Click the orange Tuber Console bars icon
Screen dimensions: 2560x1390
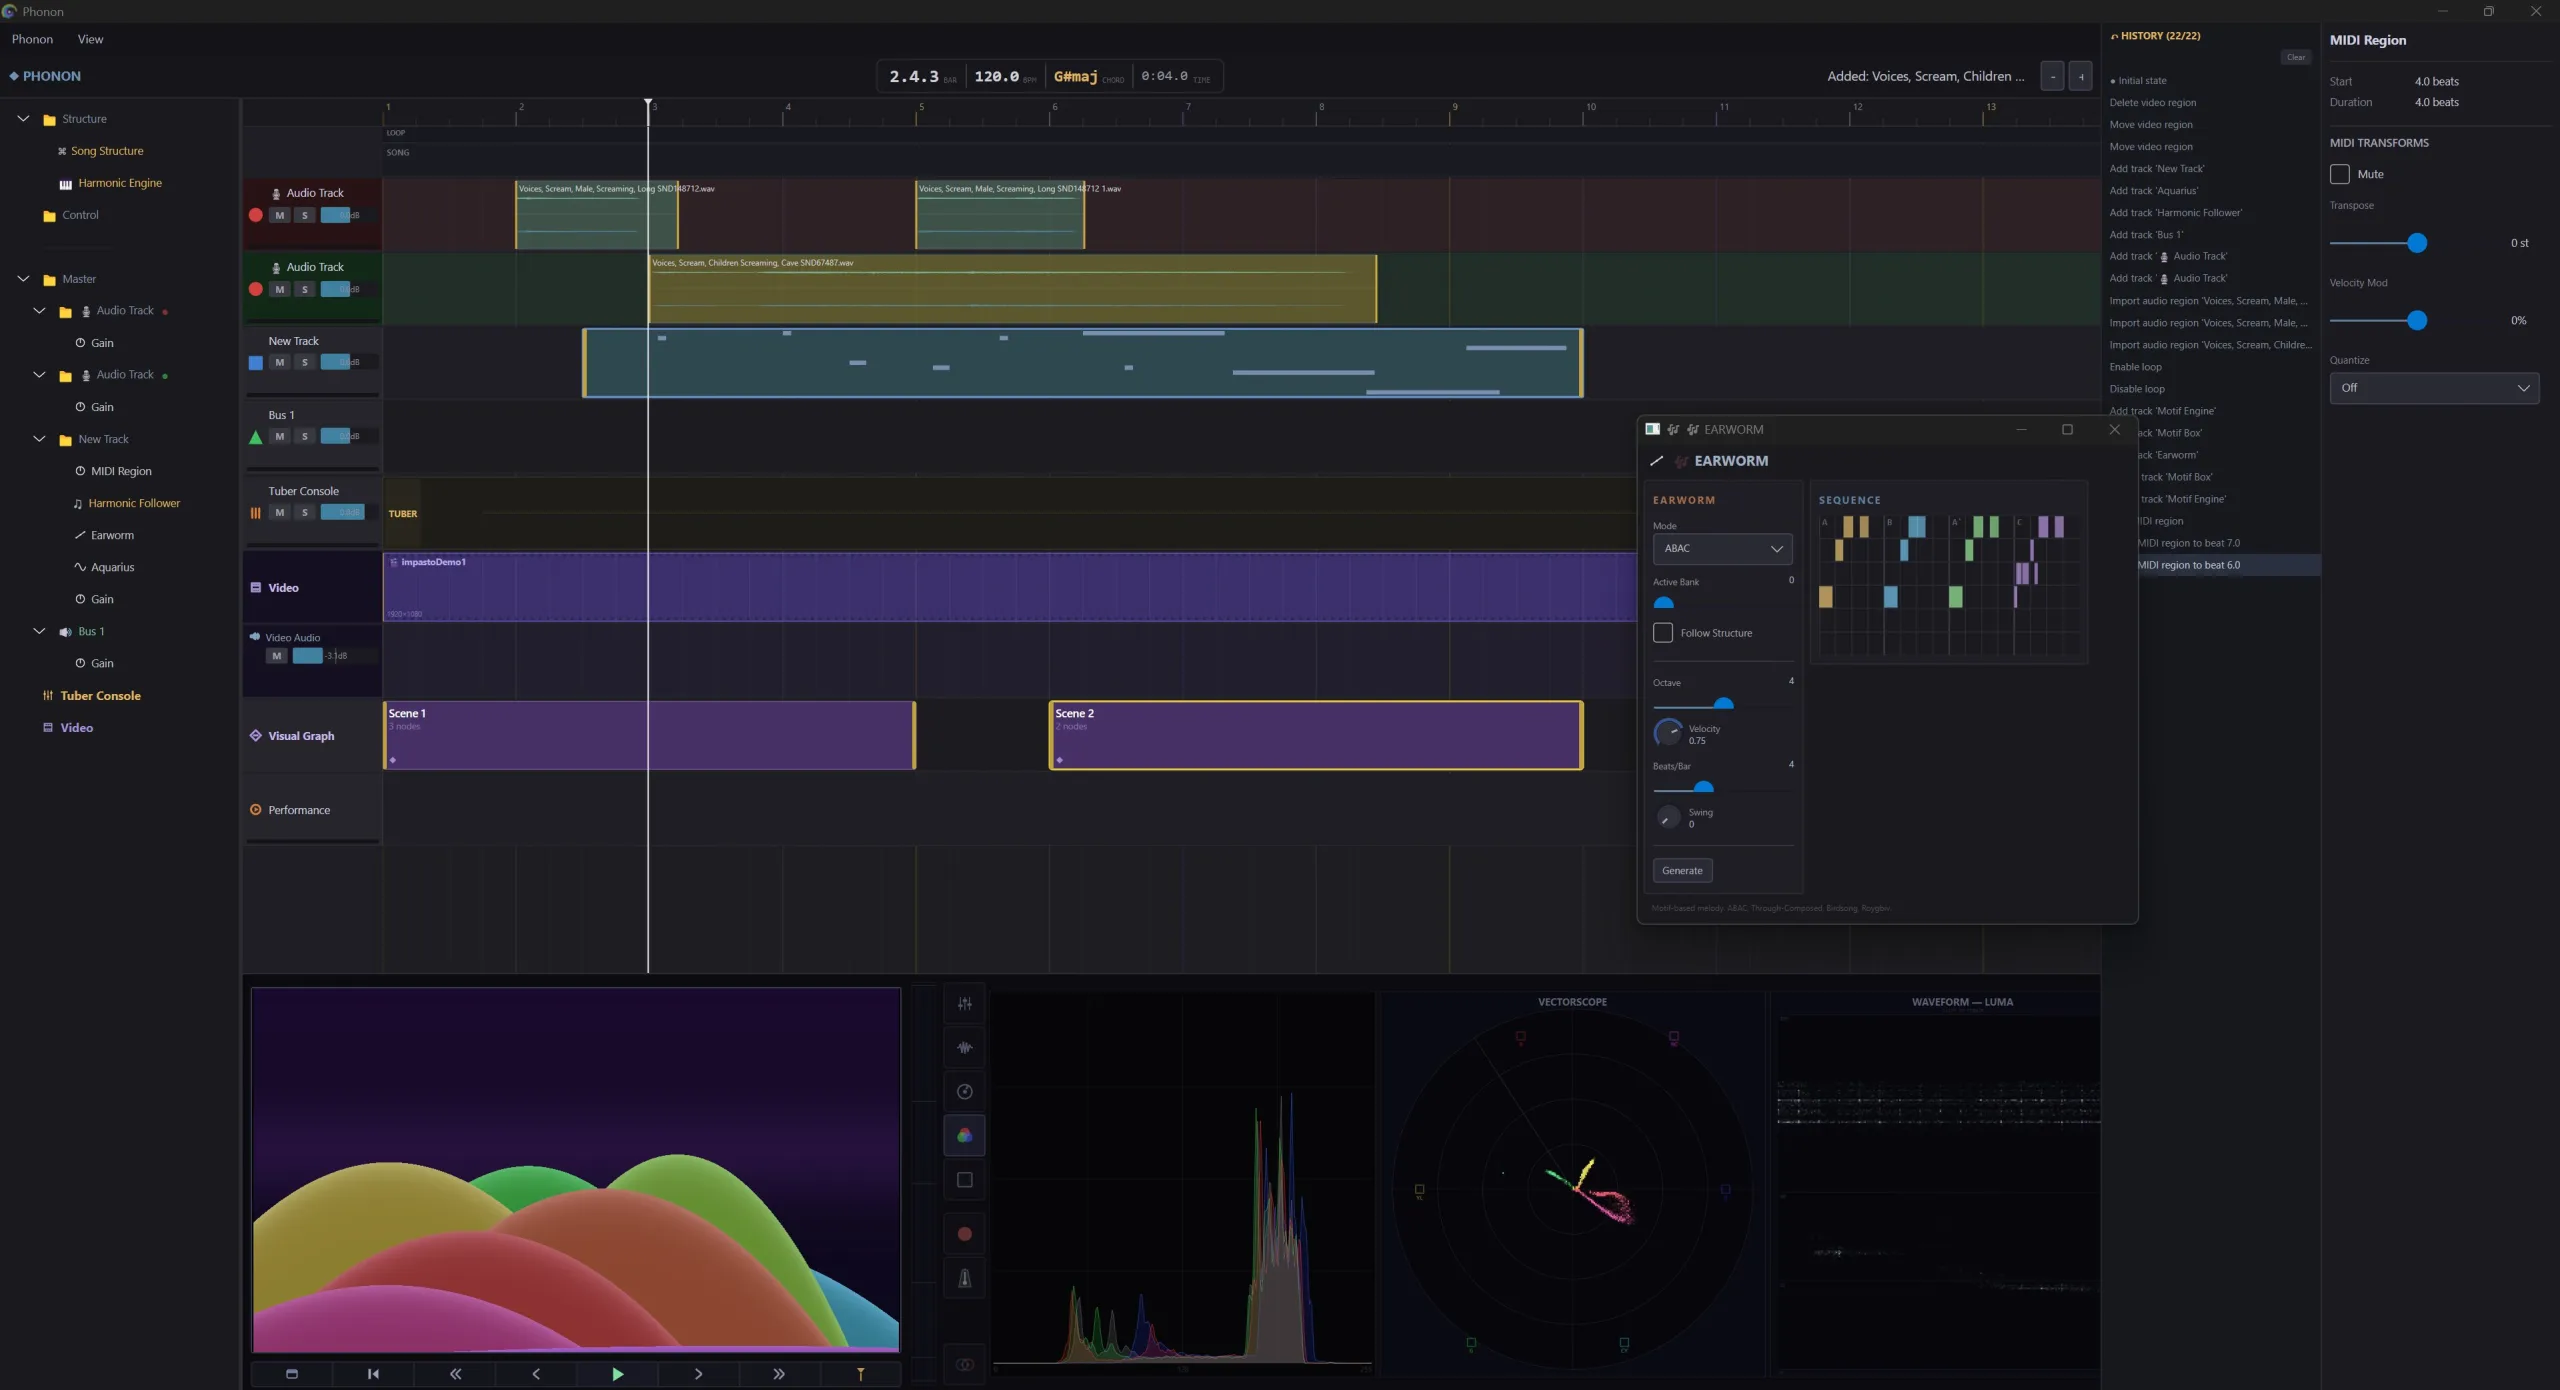[x=255, y=513]
